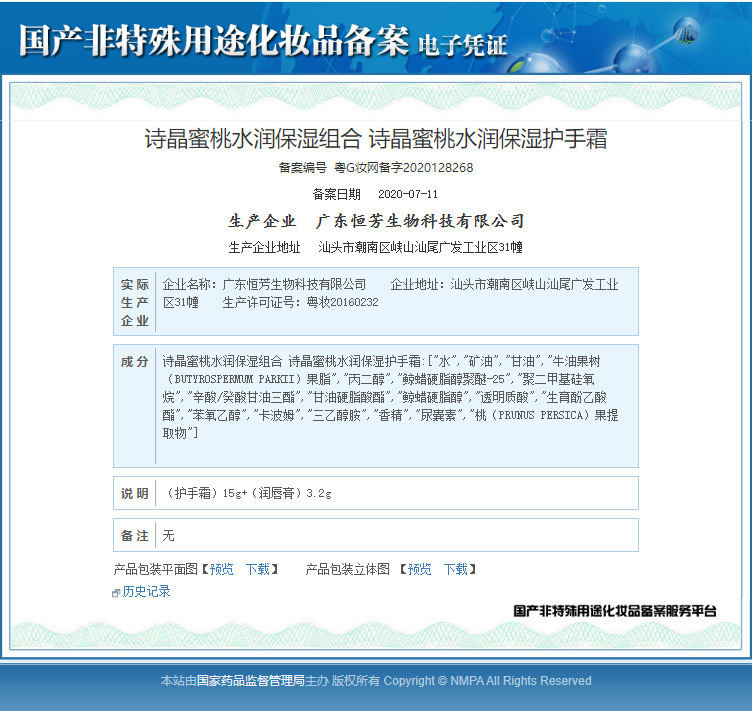Click the 生产企业地址 address line
The width and height of the screenshot is (752, 711).
376,247
